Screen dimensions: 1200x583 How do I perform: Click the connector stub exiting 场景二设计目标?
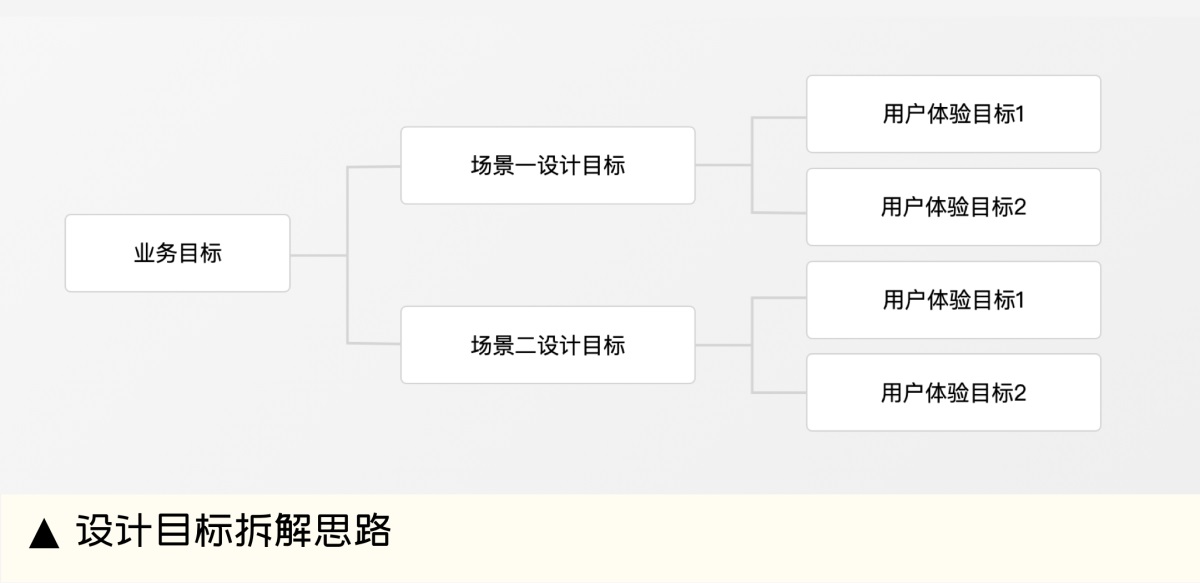pos(722,345)
